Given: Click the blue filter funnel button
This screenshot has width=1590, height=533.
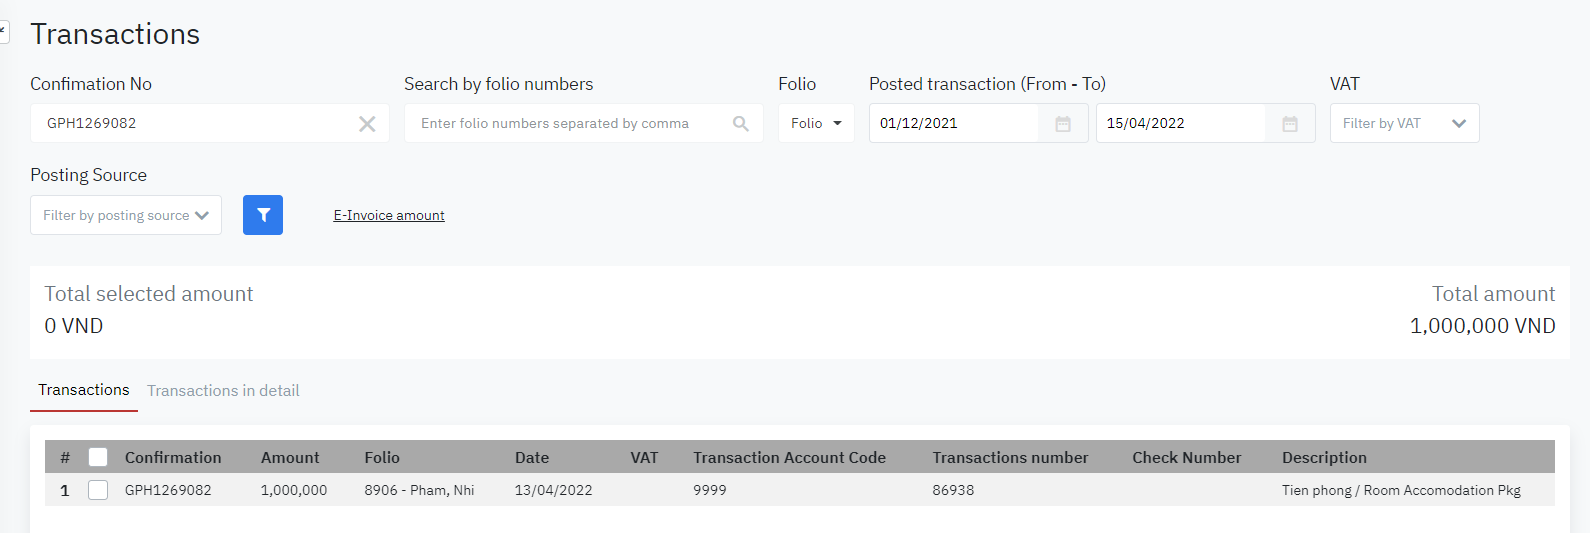Looking at the screenshot, I should [263, 215].
